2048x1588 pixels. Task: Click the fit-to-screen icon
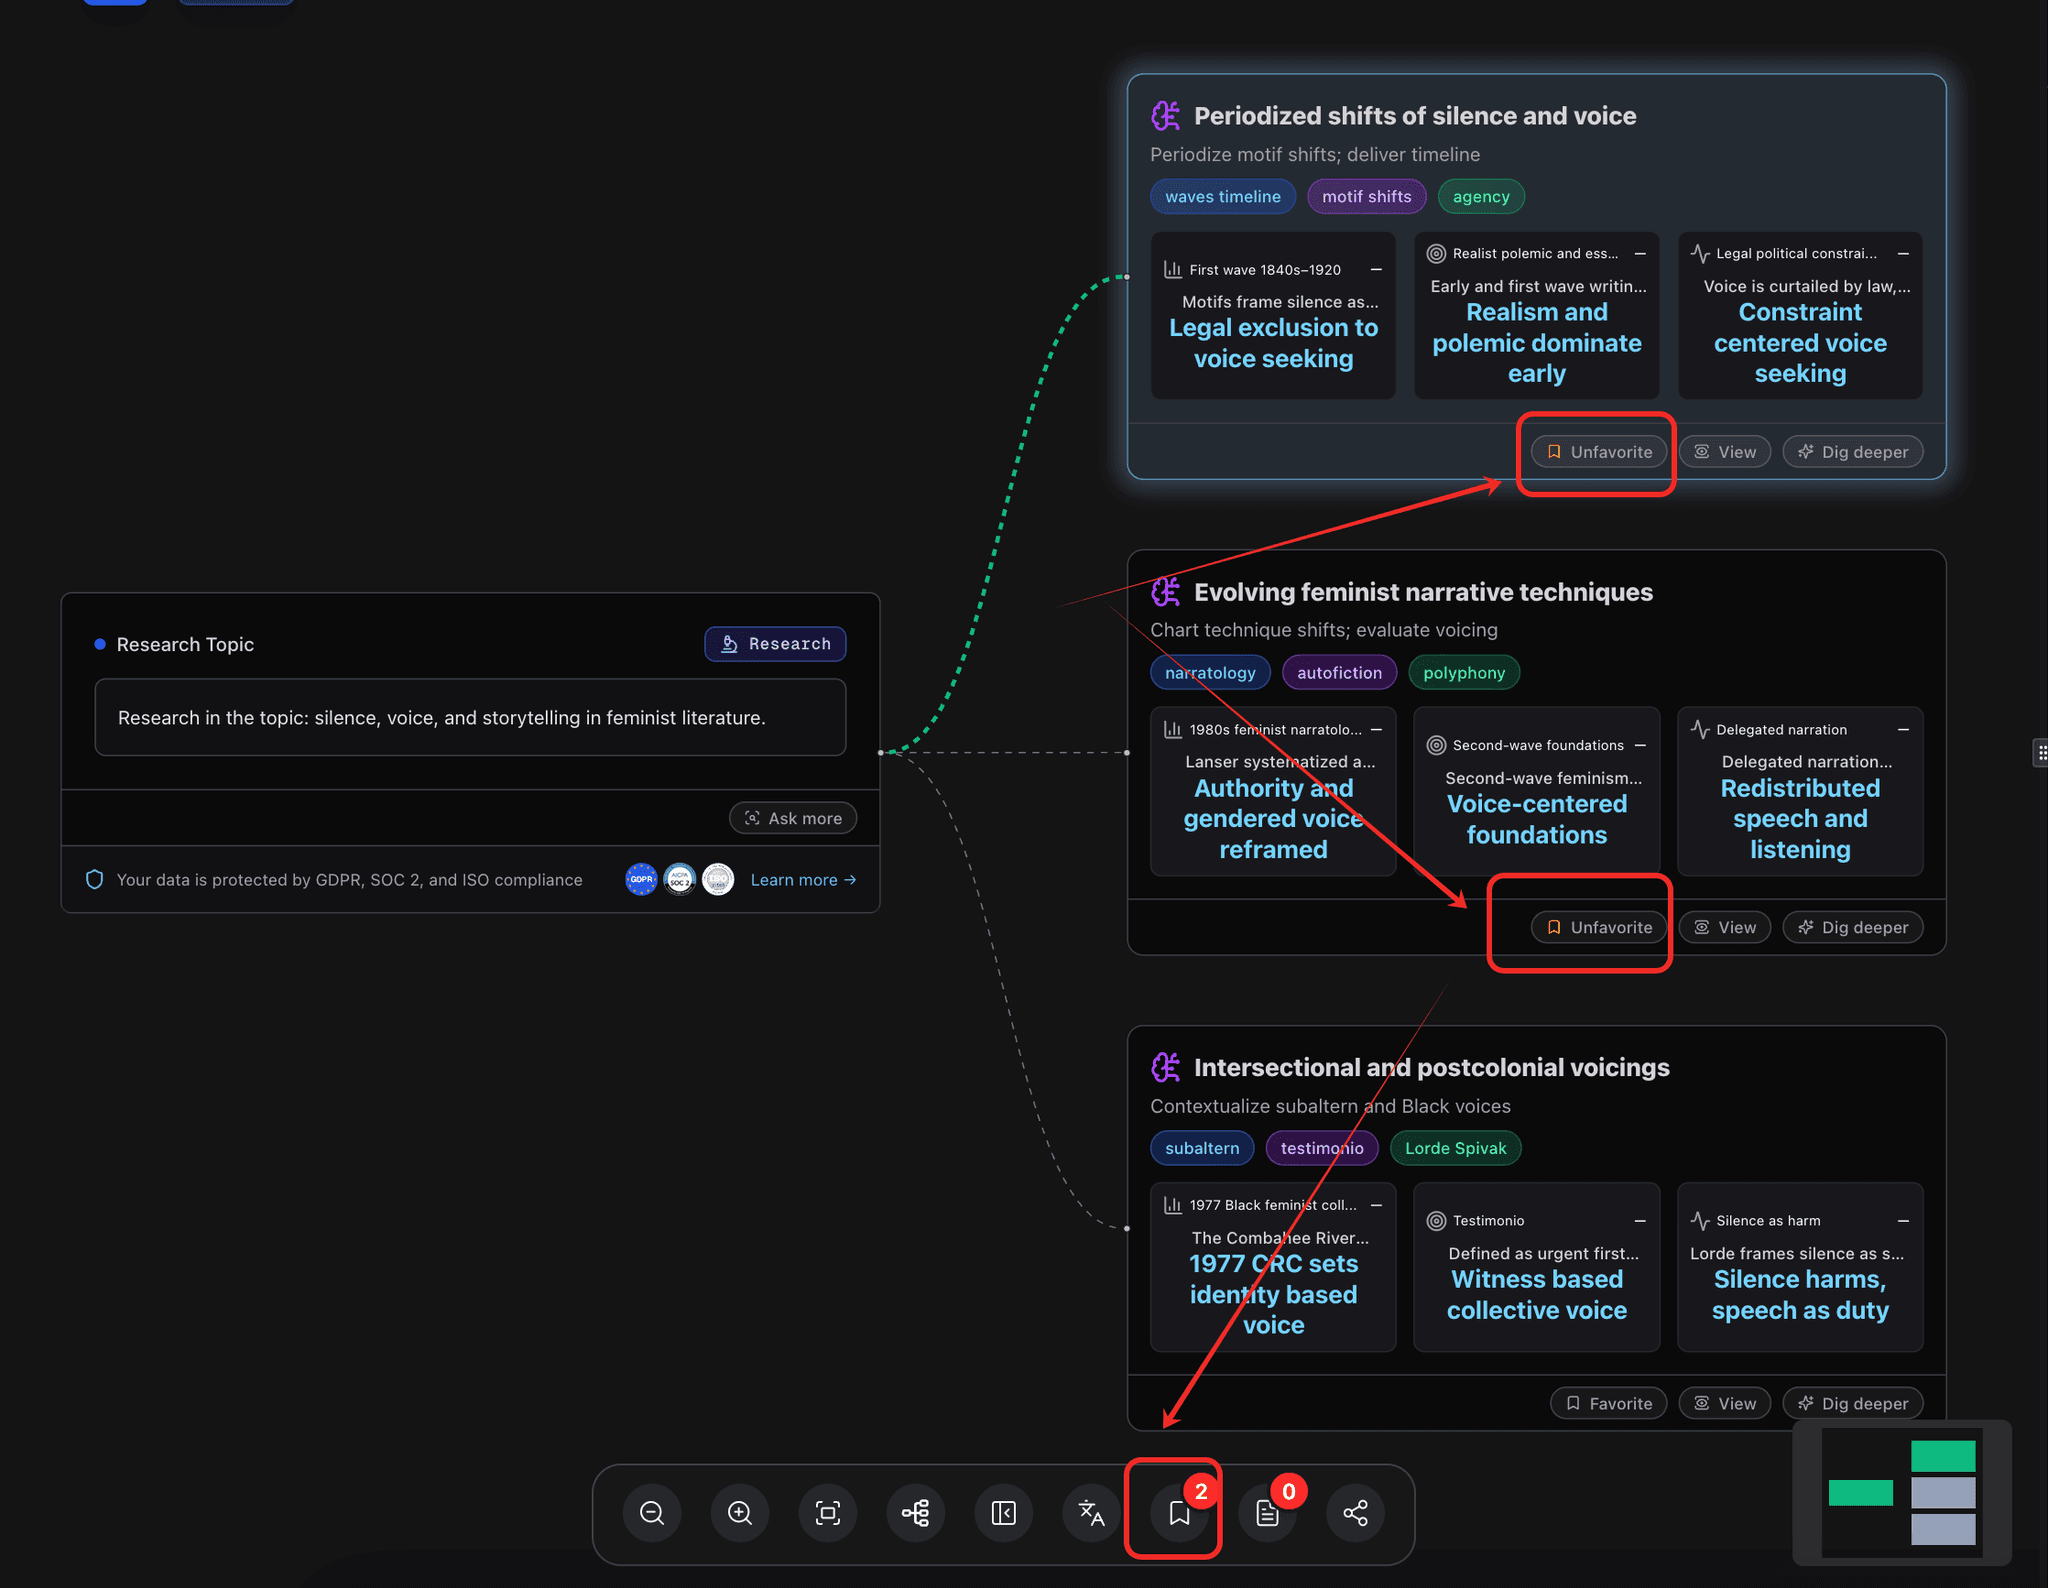[x=827, y=1513]
